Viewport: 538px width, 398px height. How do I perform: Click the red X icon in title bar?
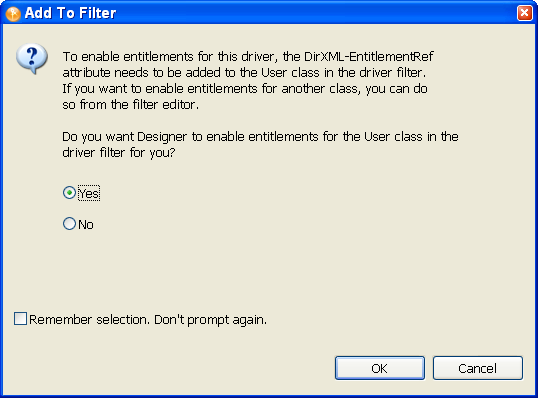(525, 13)
